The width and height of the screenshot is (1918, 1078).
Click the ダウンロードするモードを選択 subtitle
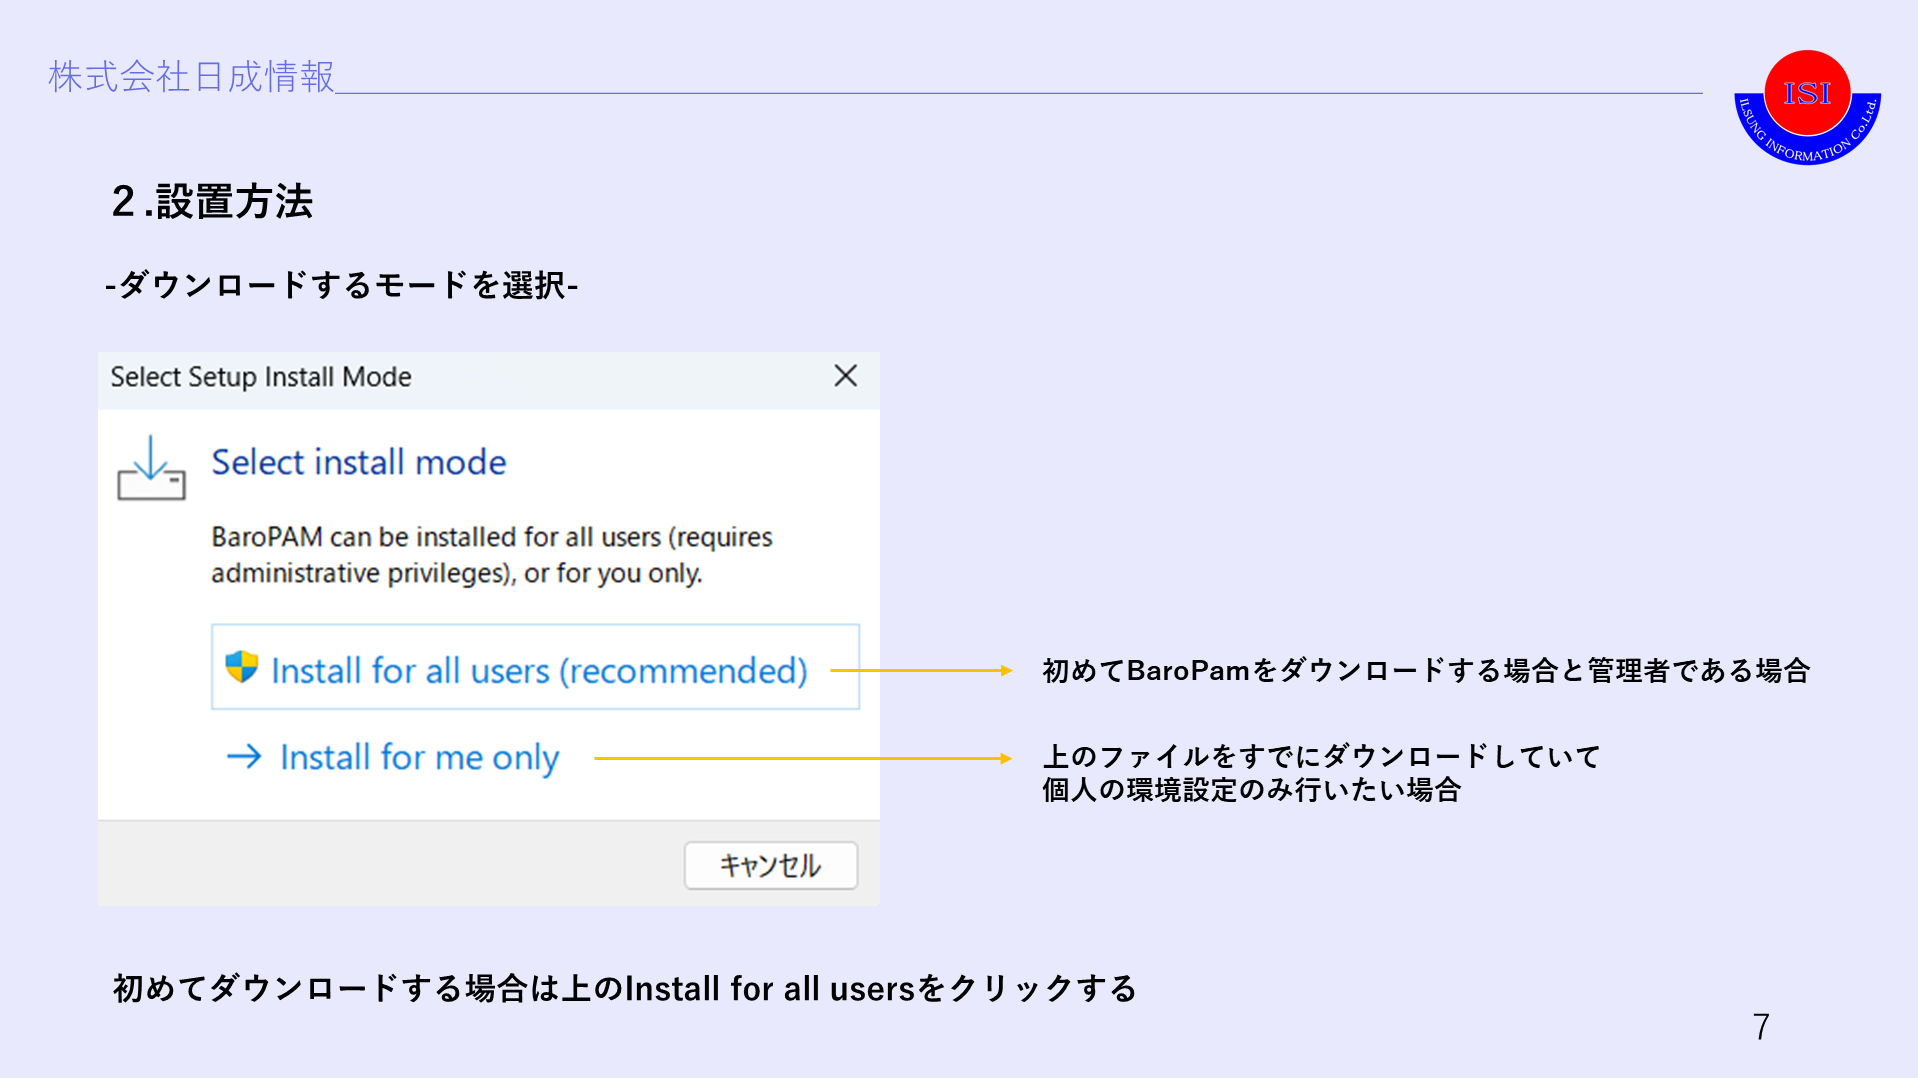[342, 285]
